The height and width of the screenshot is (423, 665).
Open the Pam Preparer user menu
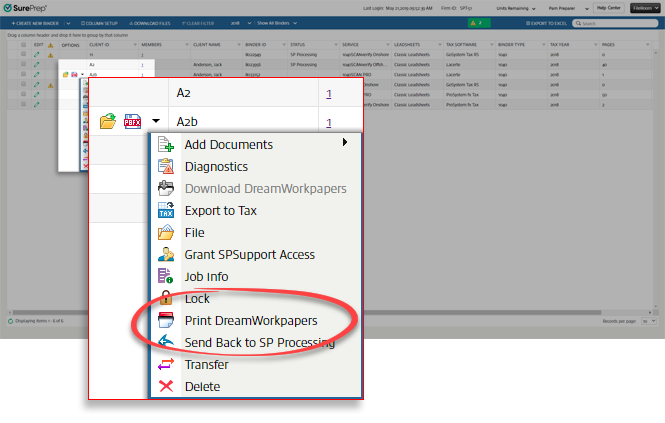568,8
